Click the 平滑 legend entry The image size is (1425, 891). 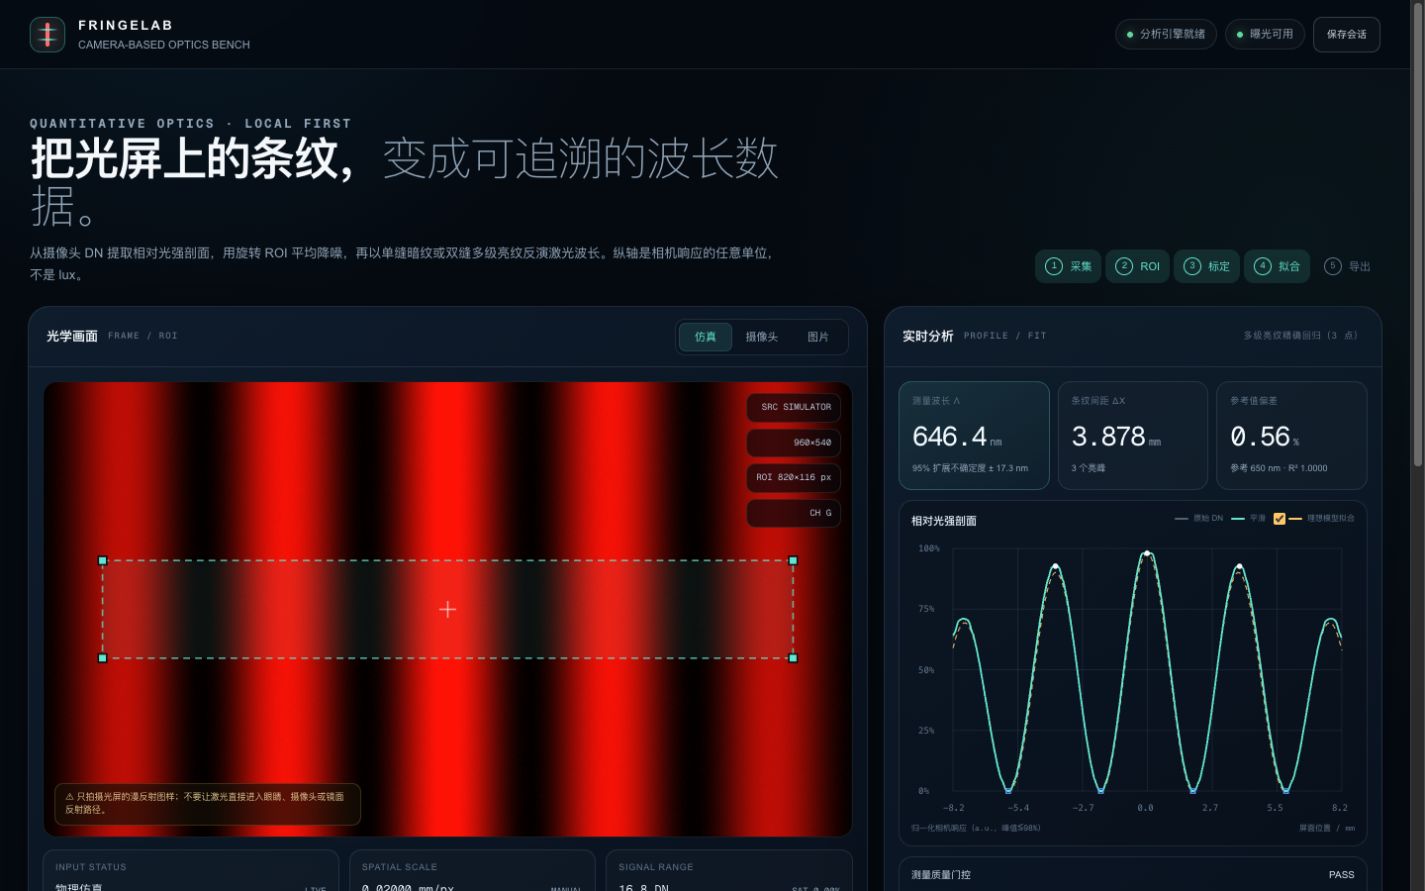(x=1248, y=519)
